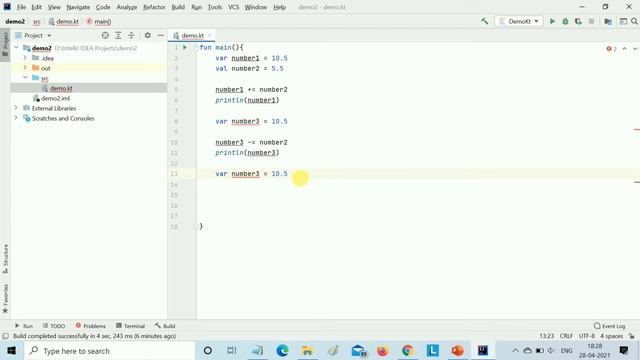Click the Windows Start button
The height and width of the screenshot is (360, 640).
click(x=11, y=351)
